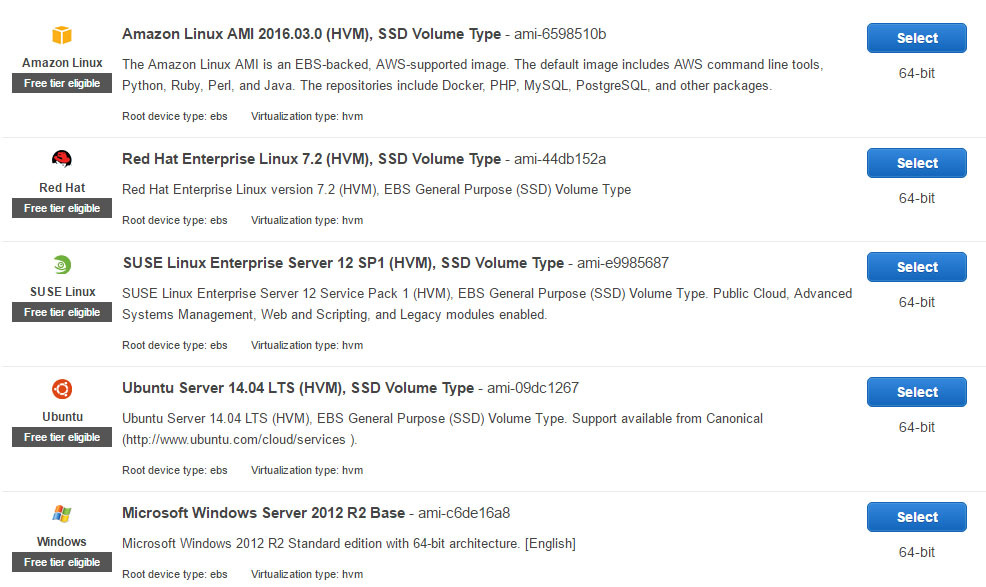
Task: Click Root device type: ebs in Amazon Linux row
Action: click(175, 116)
